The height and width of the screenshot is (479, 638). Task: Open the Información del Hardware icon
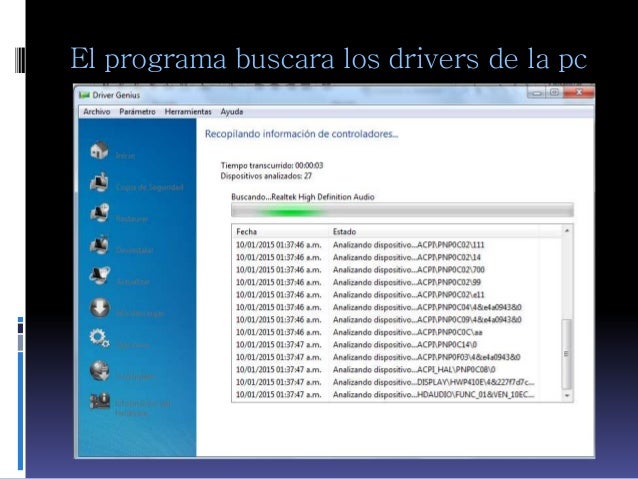tap(100, 400)
